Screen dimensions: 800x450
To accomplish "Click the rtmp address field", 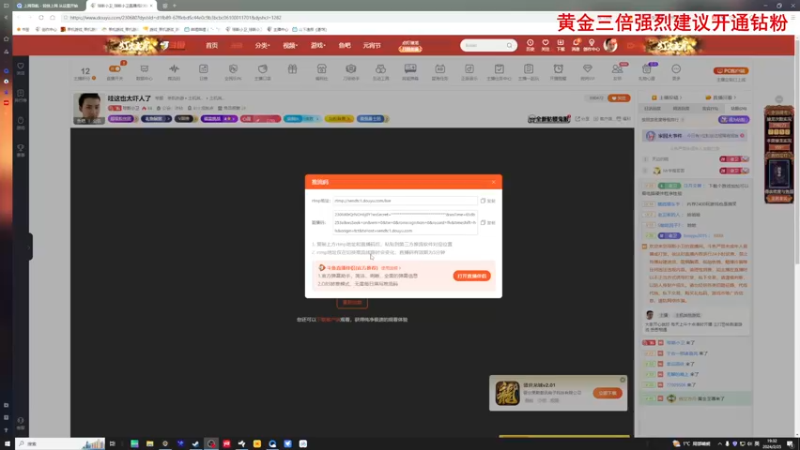I will pyautogui.click(x=405, y=201).
